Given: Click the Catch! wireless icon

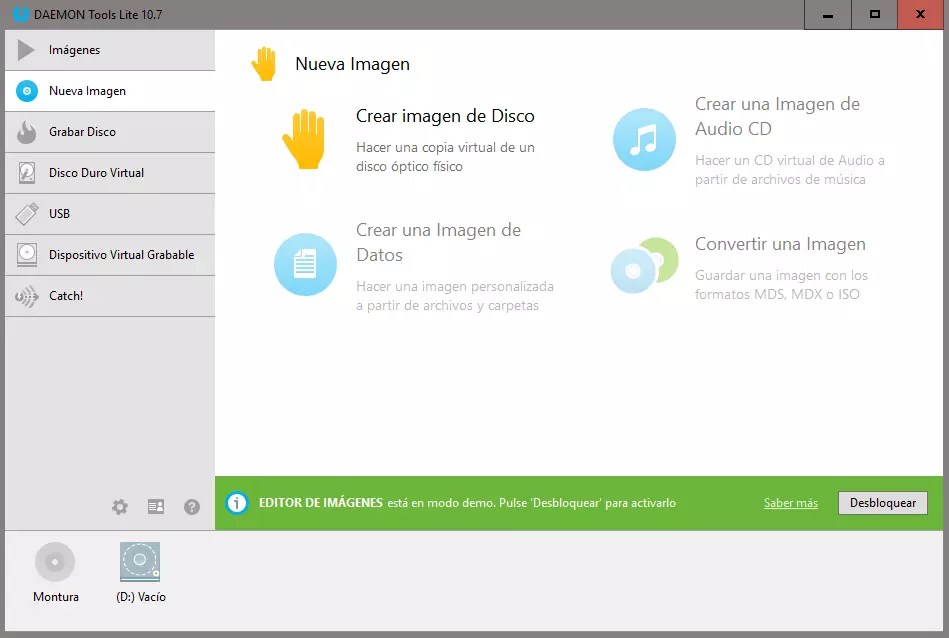Looking at the screenshot, I should tap(27, 296).
